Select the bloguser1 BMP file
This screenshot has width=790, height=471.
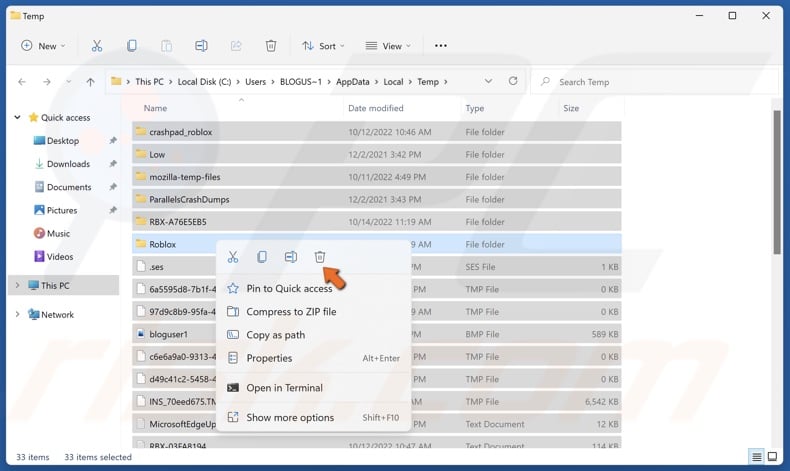(x=377, y=334)
